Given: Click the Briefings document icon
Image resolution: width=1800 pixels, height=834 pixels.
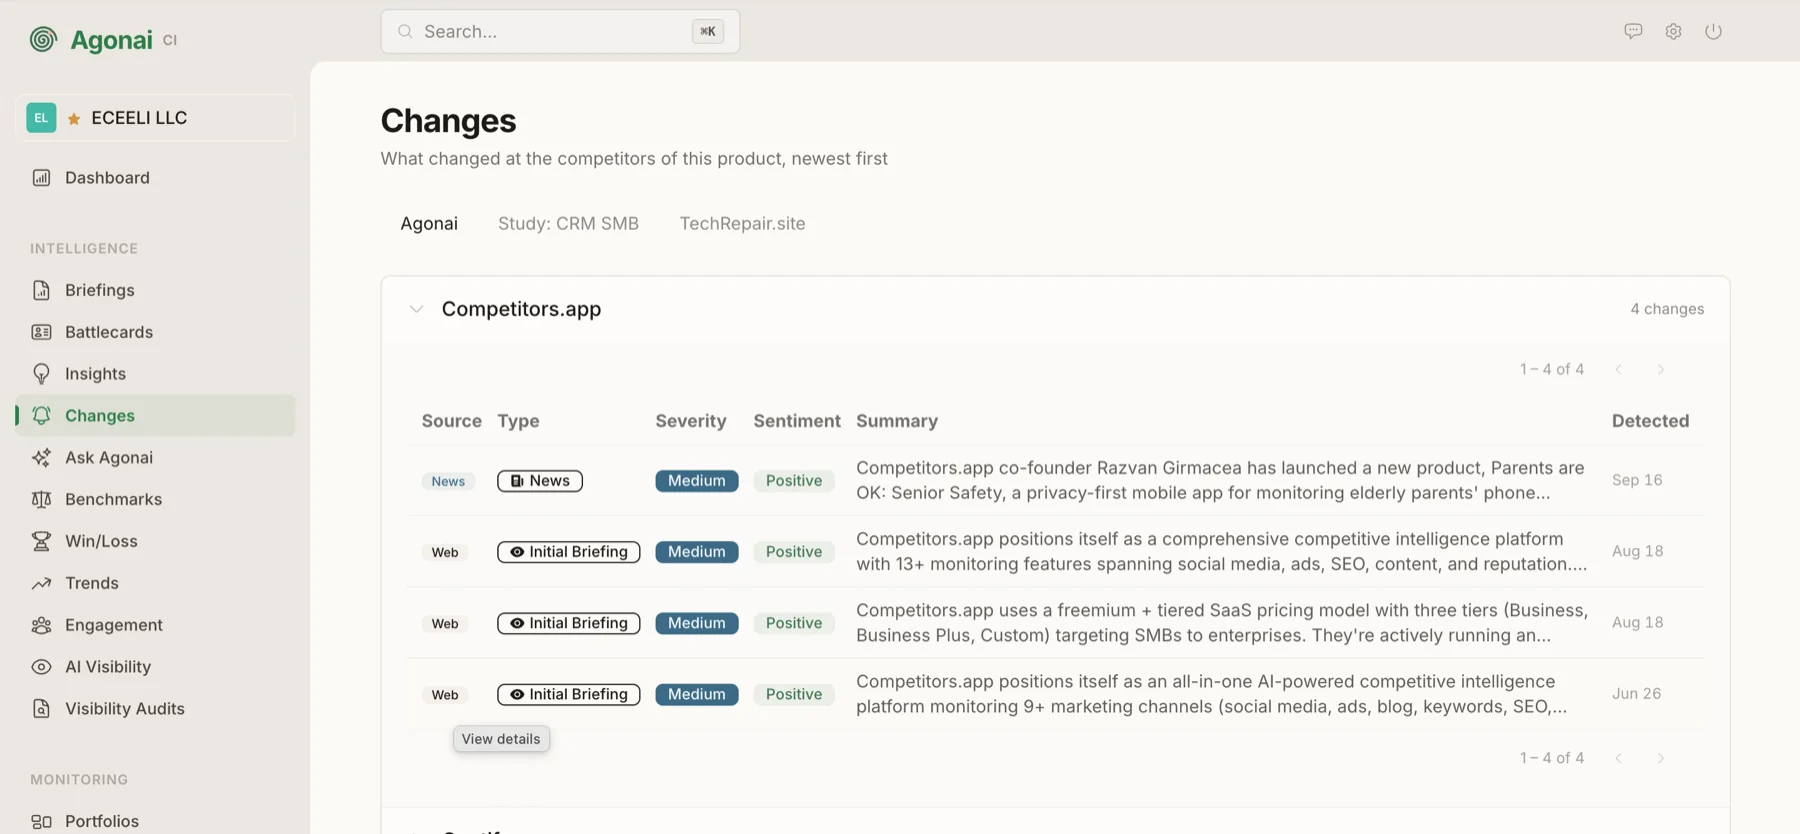Looking at the screenshot, I should point(41,290).
